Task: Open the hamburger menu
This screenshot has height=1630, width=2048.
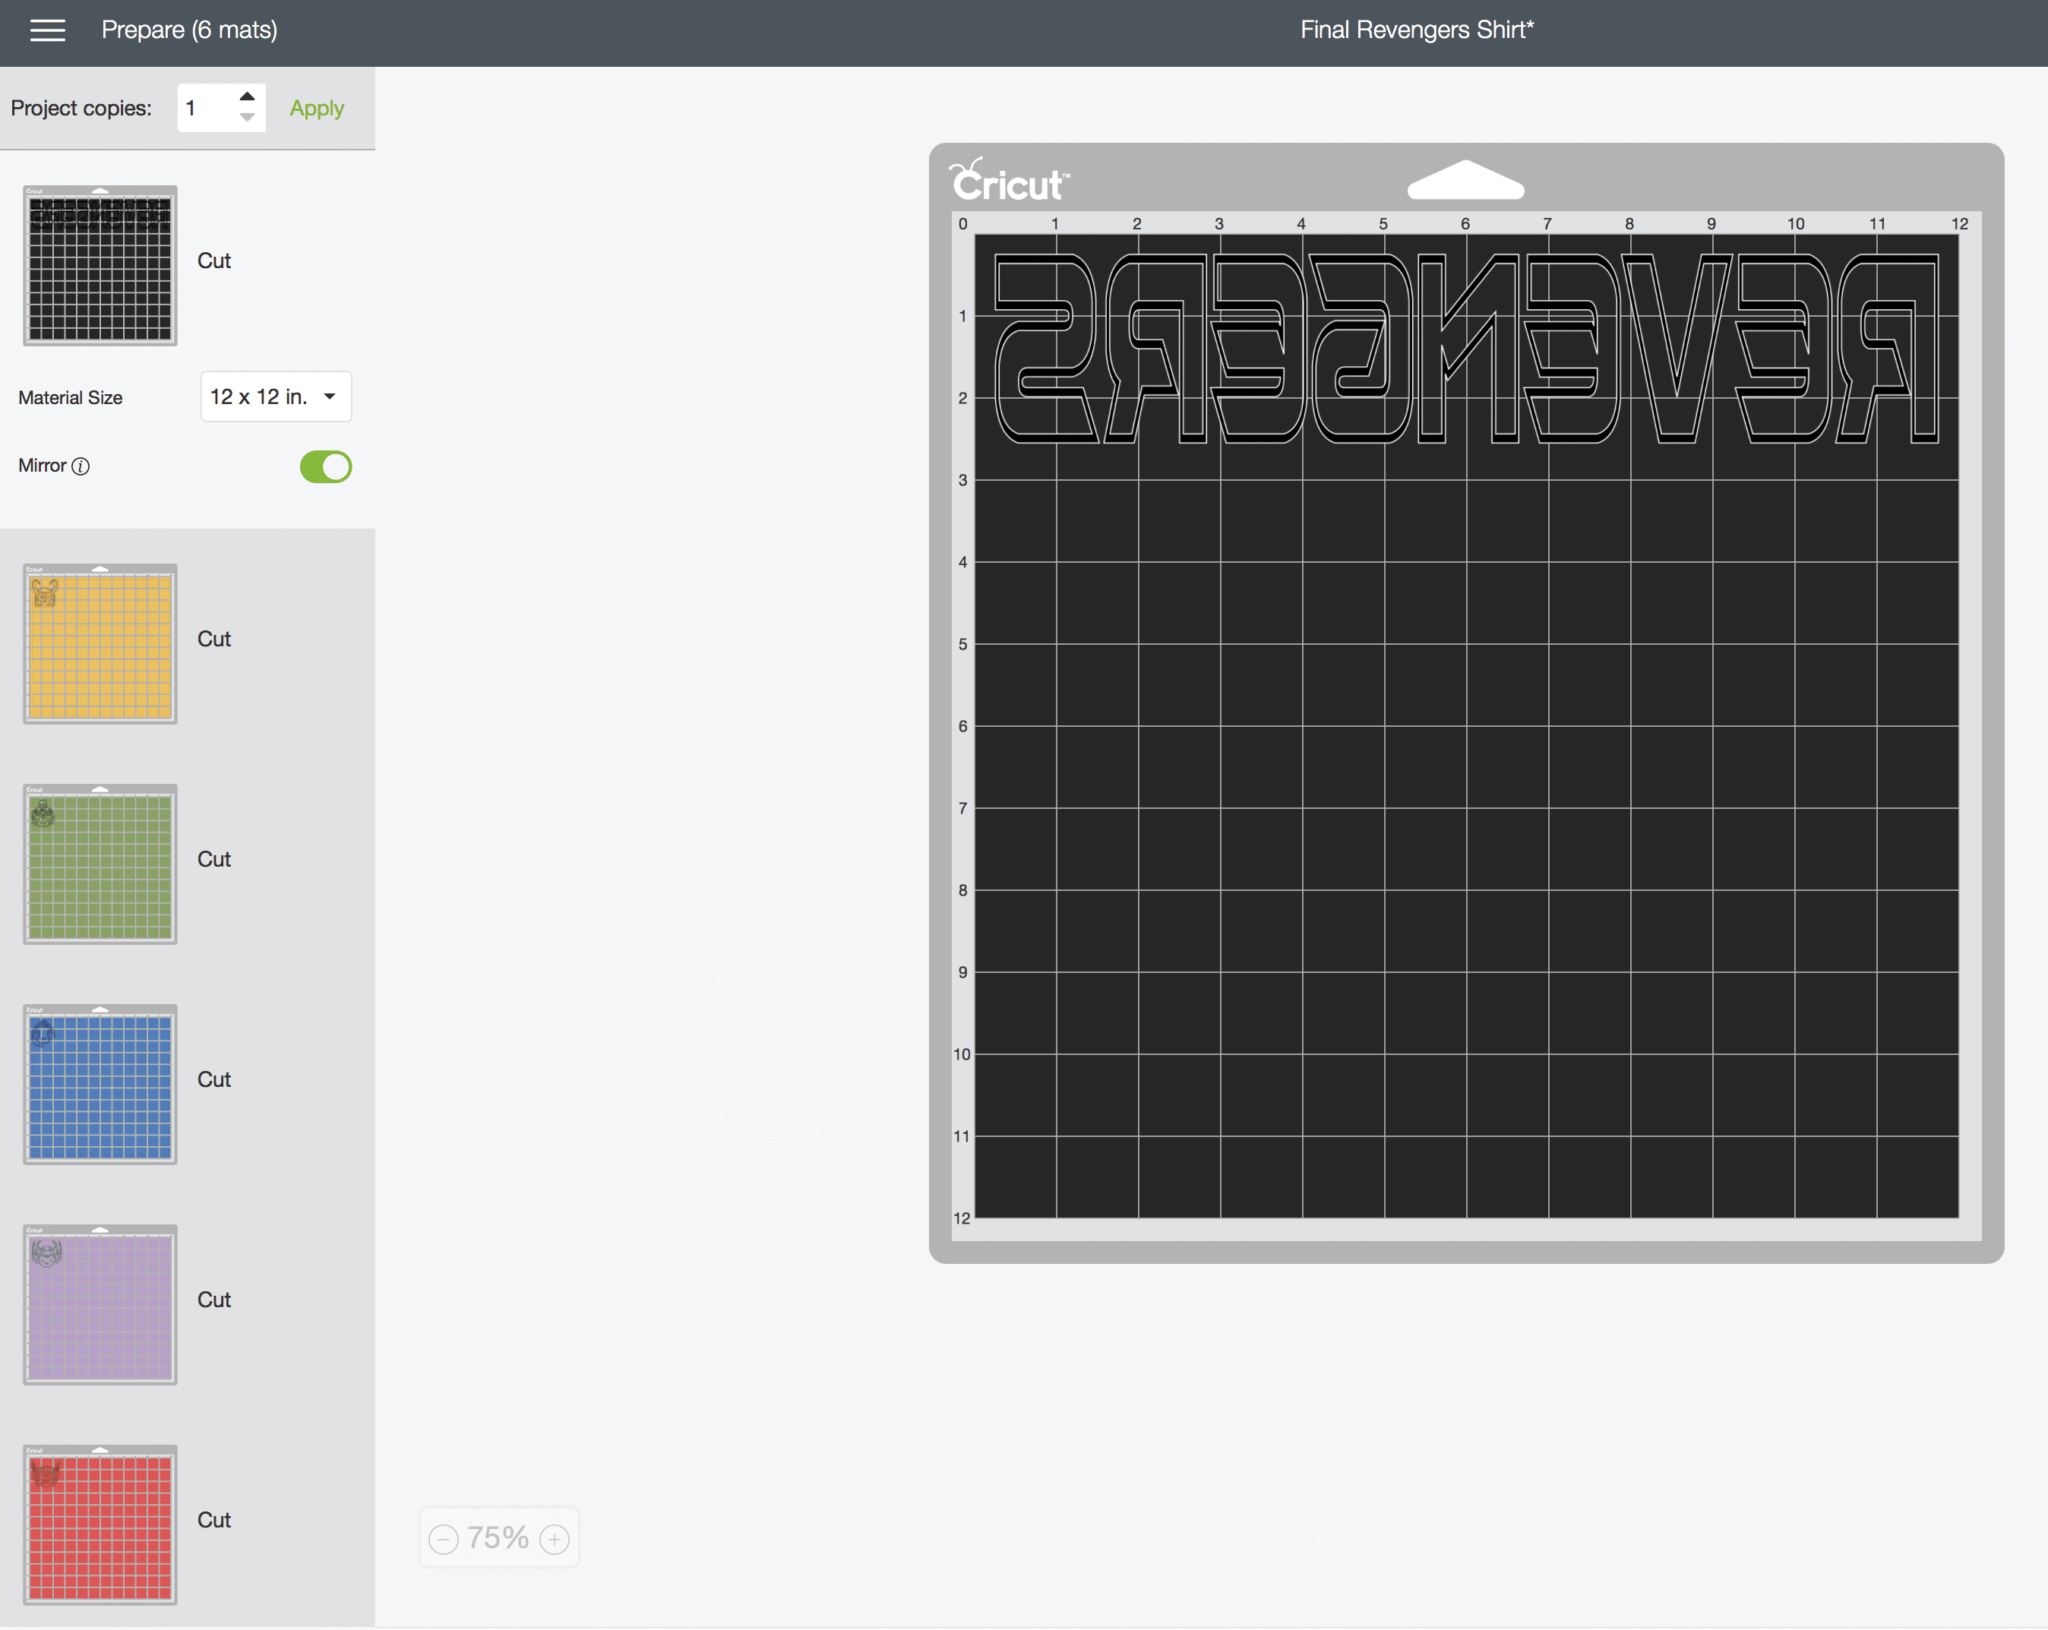Action: (x=48, y=30)
